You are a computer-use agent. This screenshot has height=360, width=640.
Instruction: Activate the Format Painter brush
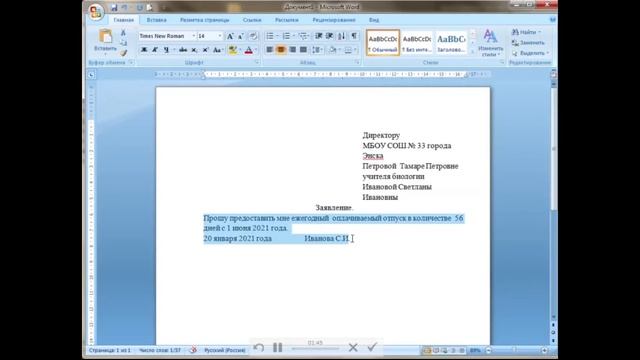(123, 53)
